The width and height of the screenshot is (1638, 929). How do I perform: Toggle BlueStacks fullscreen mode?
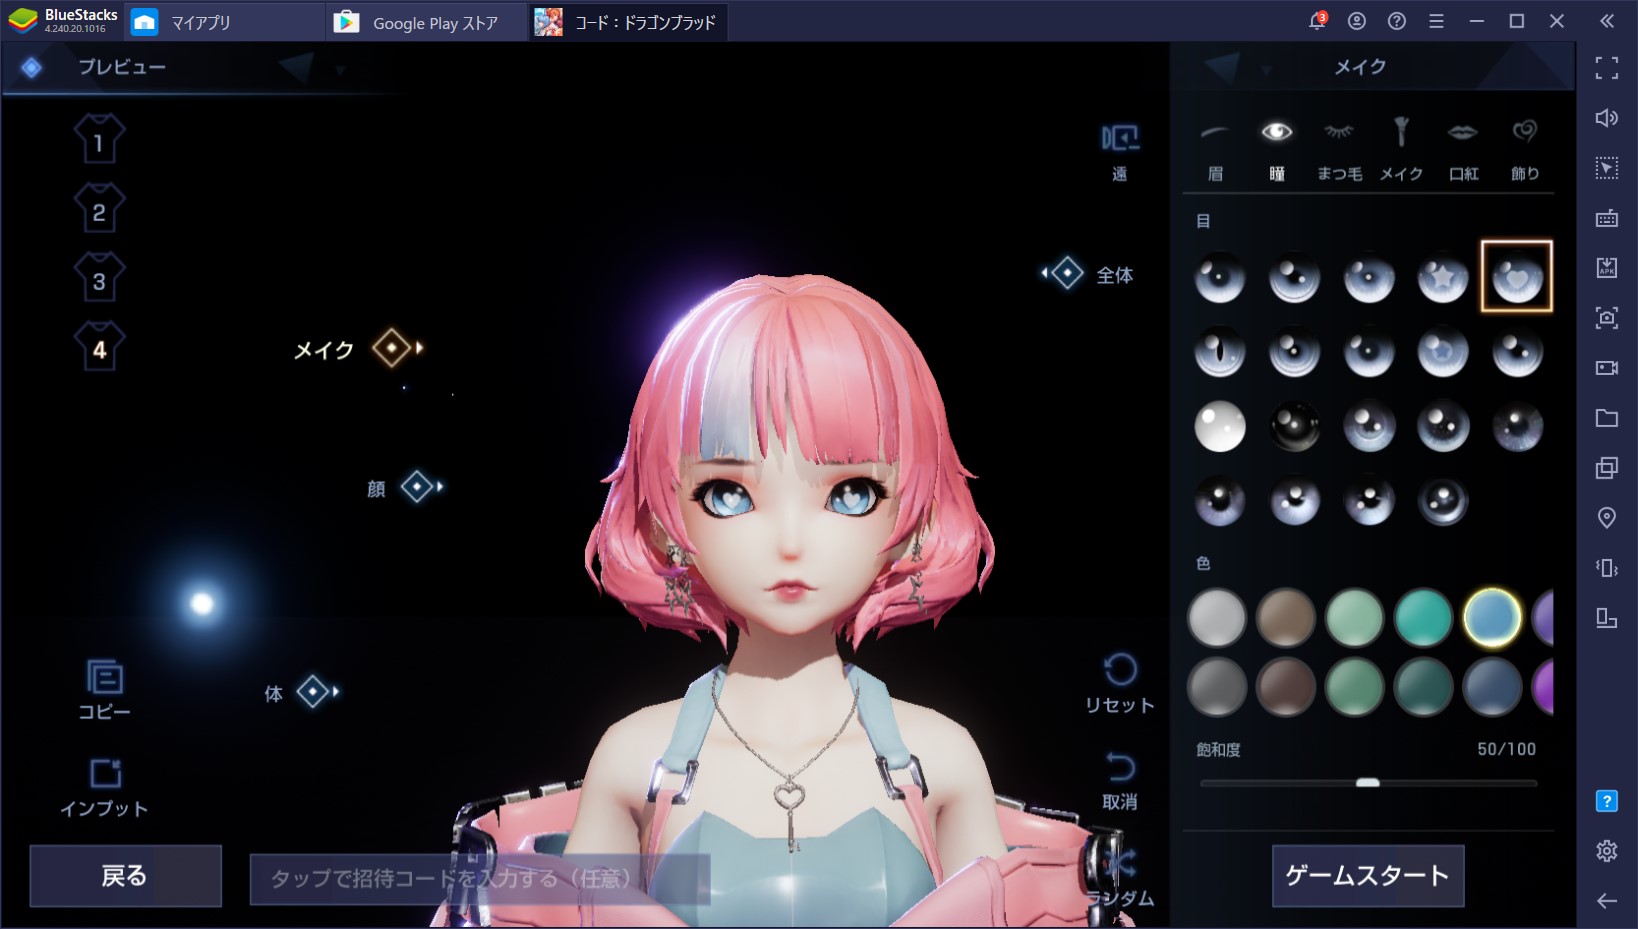pyautogui.click(x=1607, y=68)
